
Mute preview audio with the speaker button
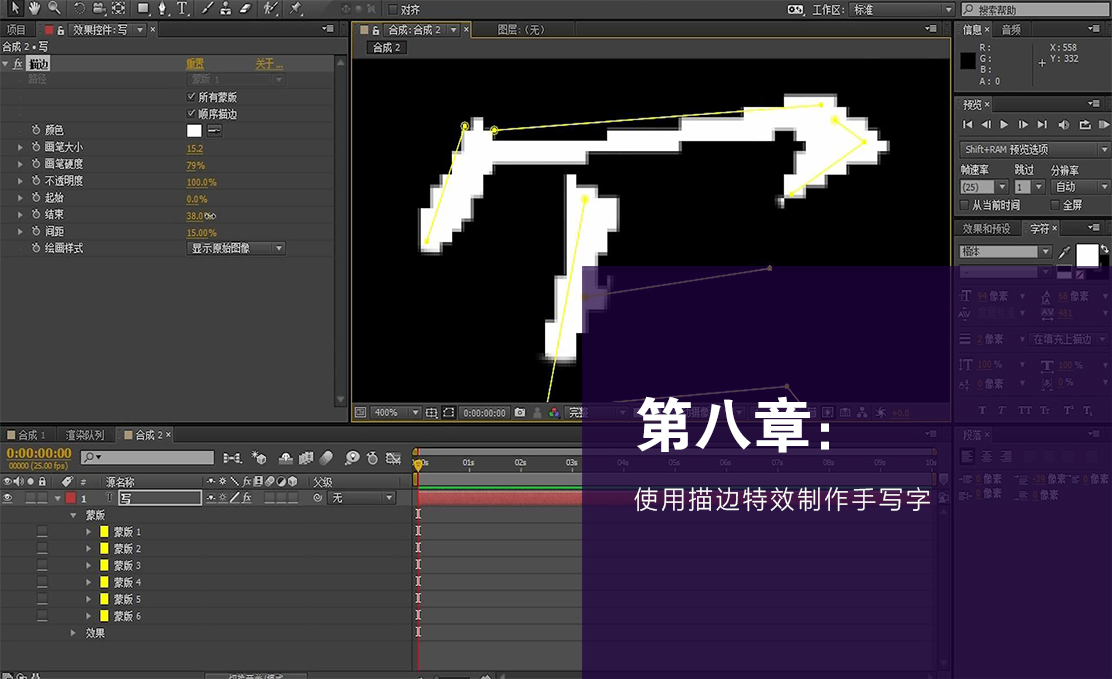click(1063, 125)
